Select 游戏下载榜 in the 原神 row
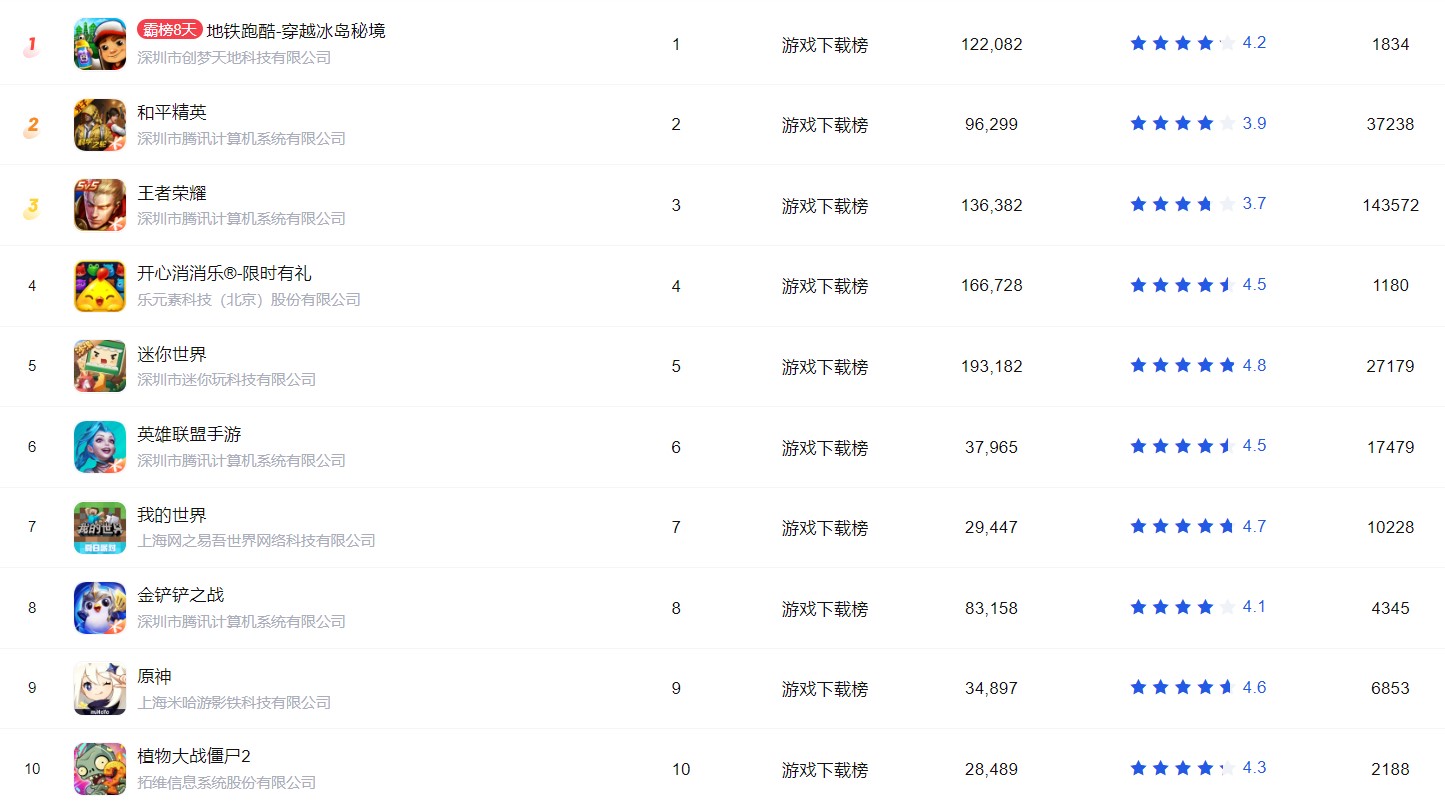 [825, 689]
